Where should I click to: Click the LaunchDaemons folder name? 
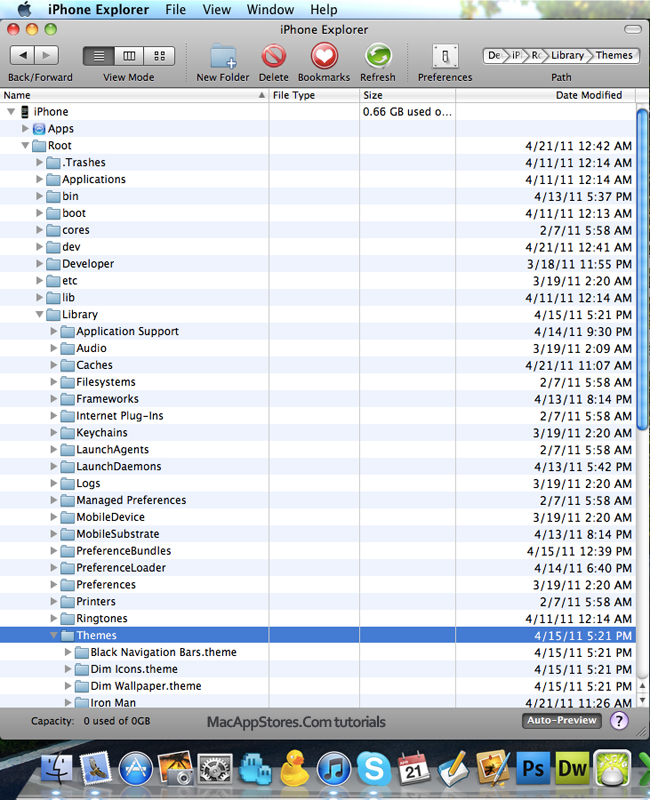pyautogui.click(x=119, y=466)
